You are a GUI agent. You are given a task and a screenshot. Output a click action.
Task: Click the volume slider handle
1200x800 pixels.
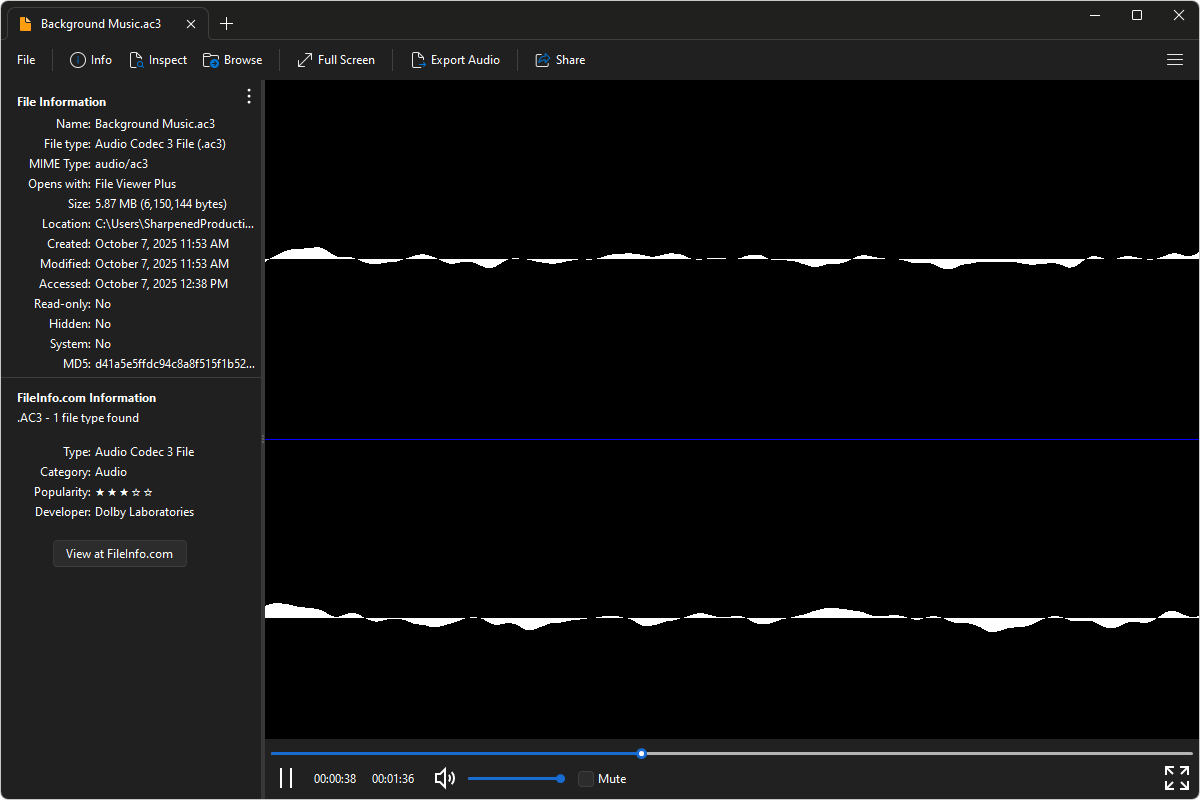click(x=560, y=778)
